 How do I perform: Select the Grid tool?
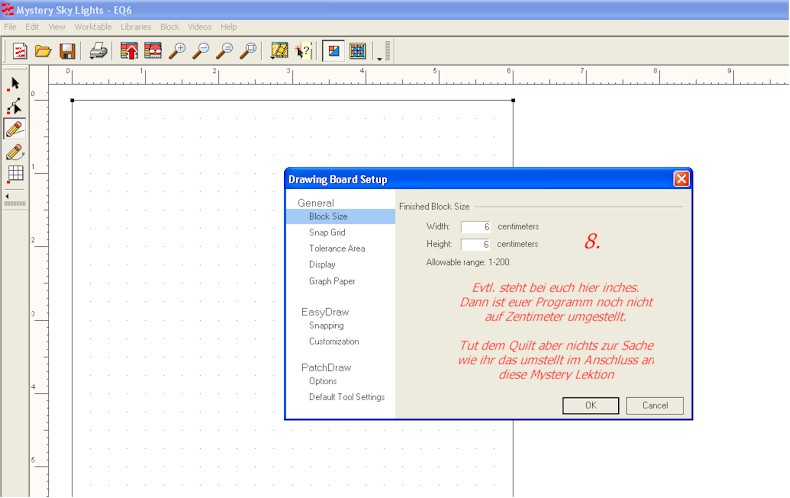point(15,174)
